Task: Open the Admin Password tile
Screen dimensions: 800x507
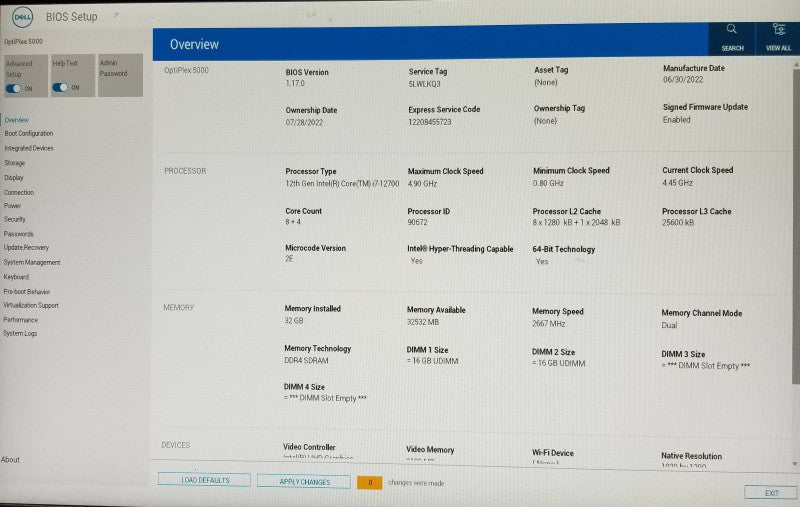Action: tap(120, 75)
